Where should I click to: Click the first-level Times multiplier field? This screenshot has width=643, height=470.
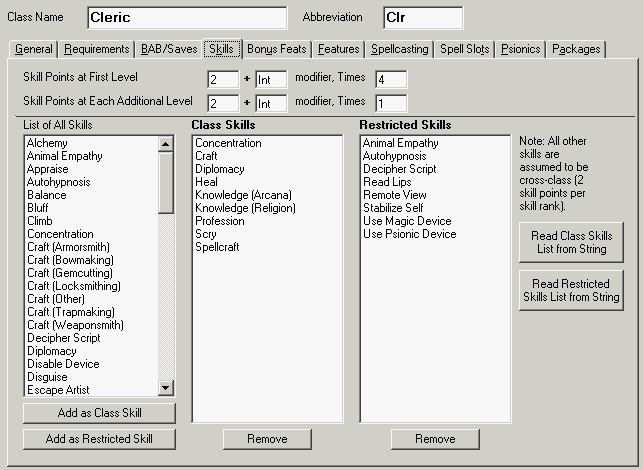point(391,79)
